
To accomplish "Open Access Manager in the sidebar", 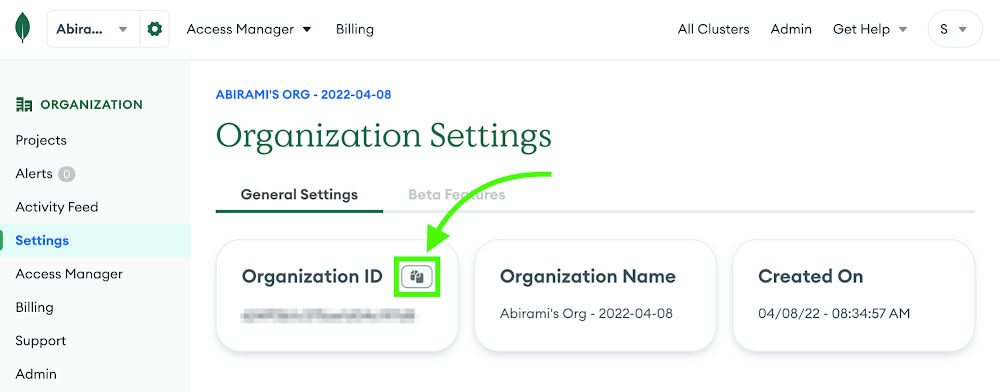I will tap(69, 274).
